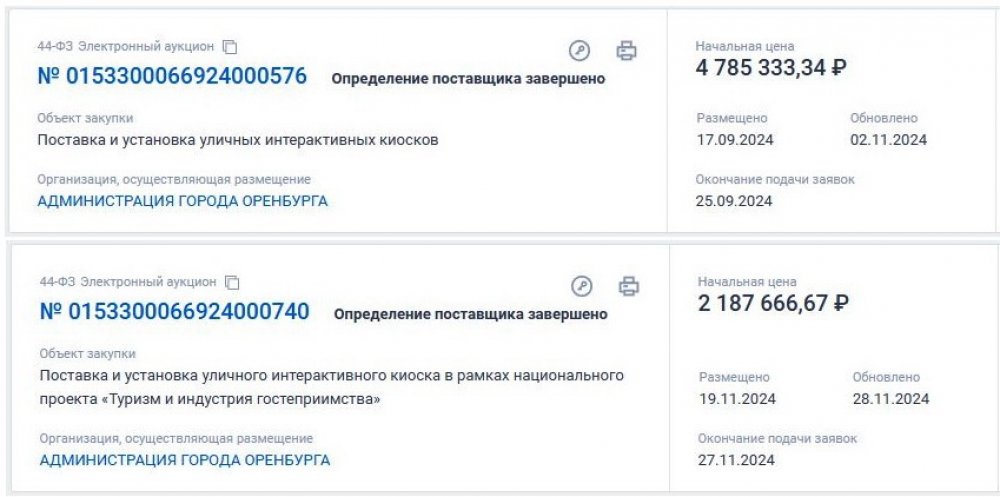This screenshot has height=497, width=1000.
Task: Click the starting price 2 187 666,67 ₽
Action: coord(773,303)
